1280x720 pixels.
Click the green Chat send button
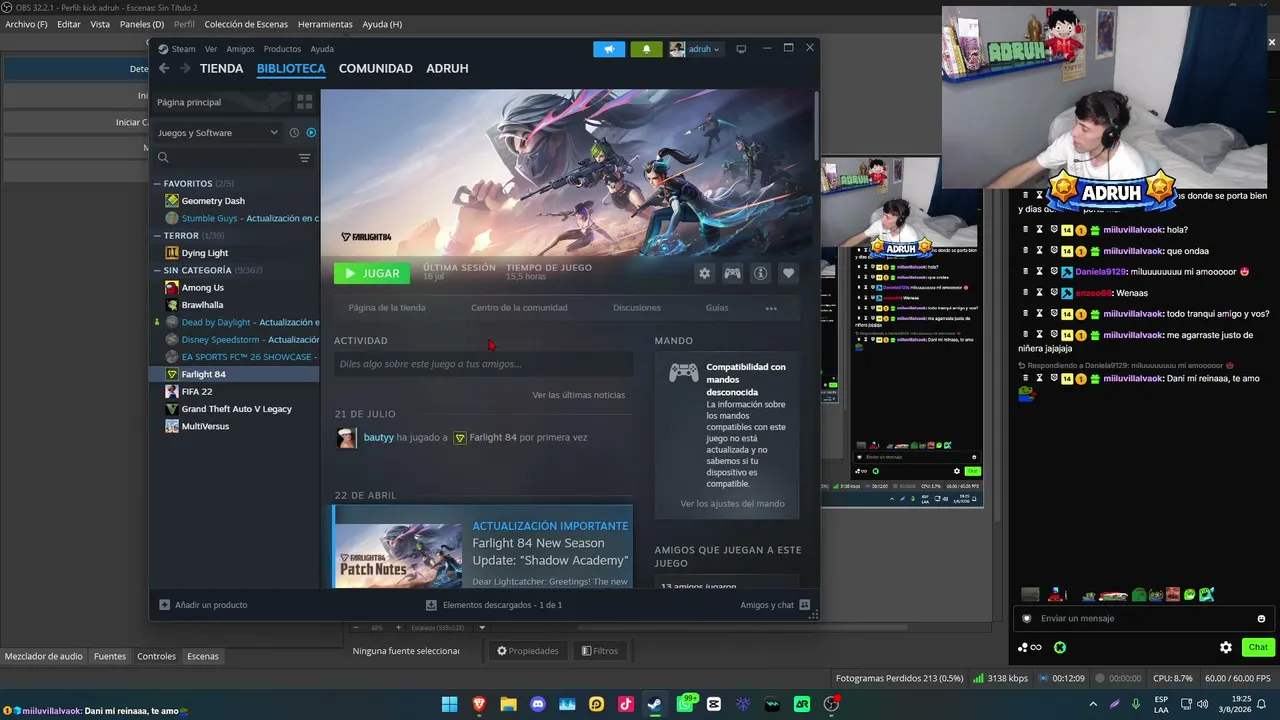(x=1258, y=648)
